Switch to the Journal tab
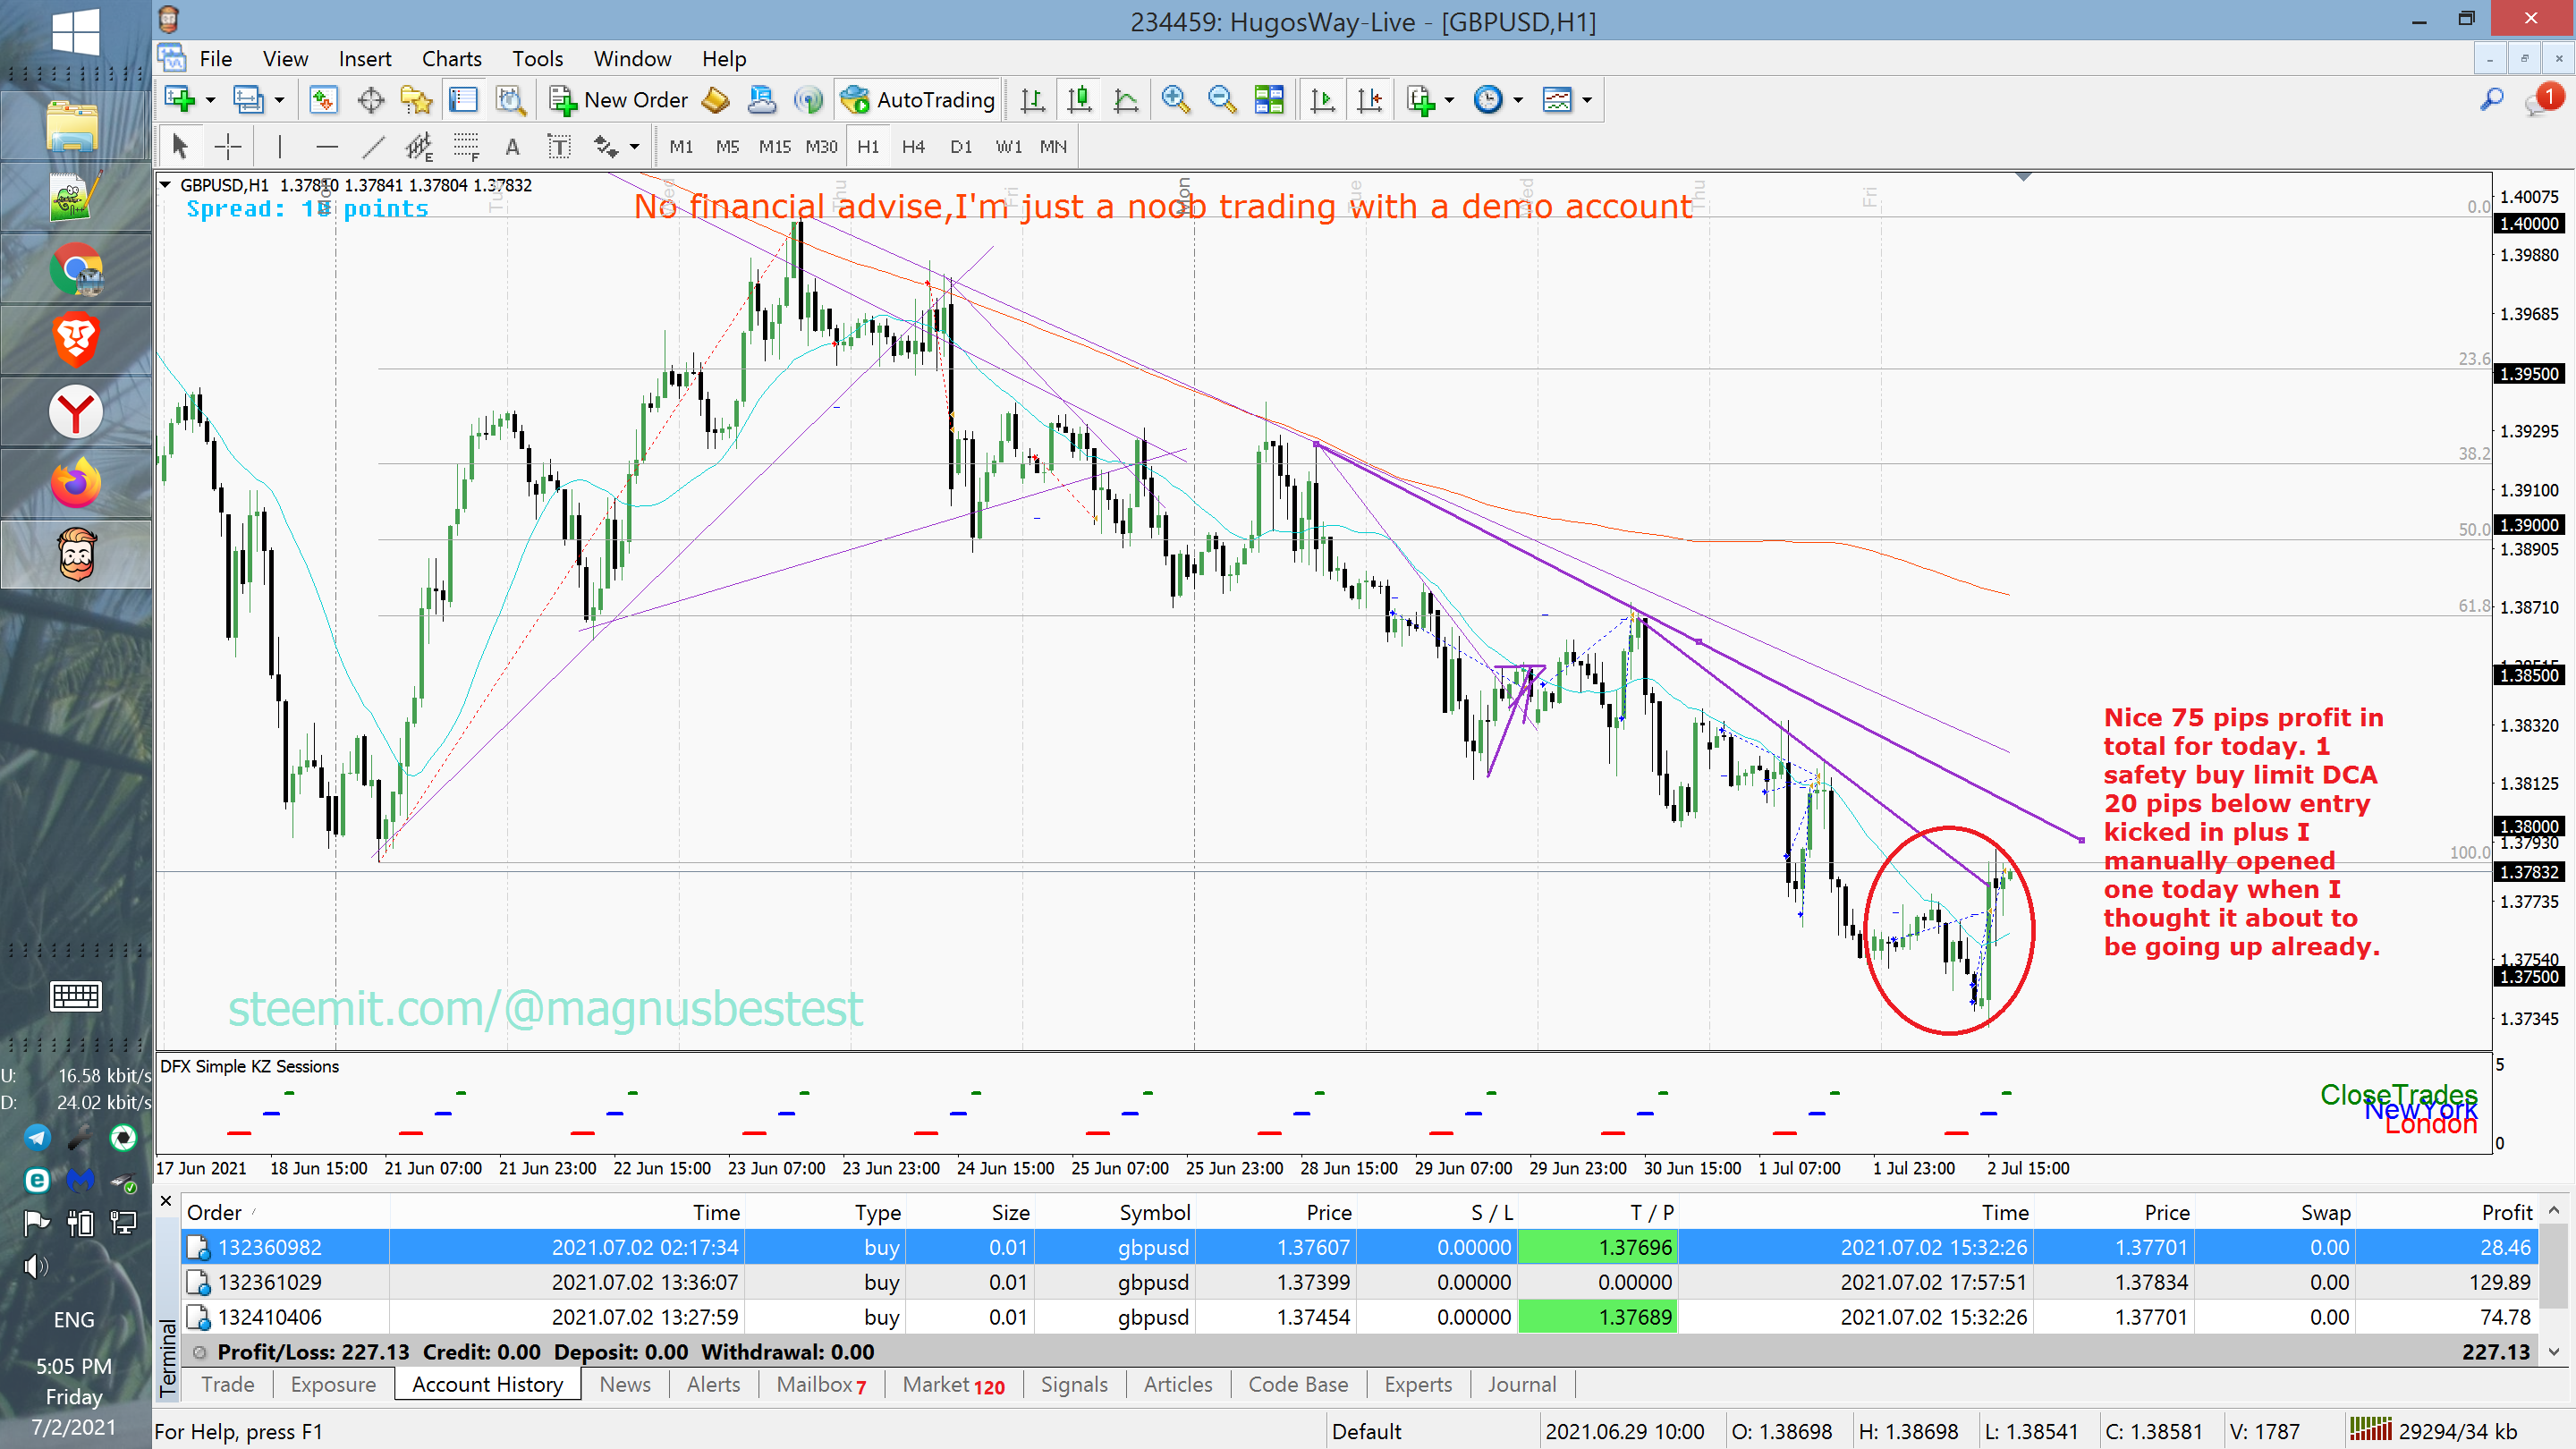The height and width of the screenshot is (1449, 2576). (1521, 1384)
